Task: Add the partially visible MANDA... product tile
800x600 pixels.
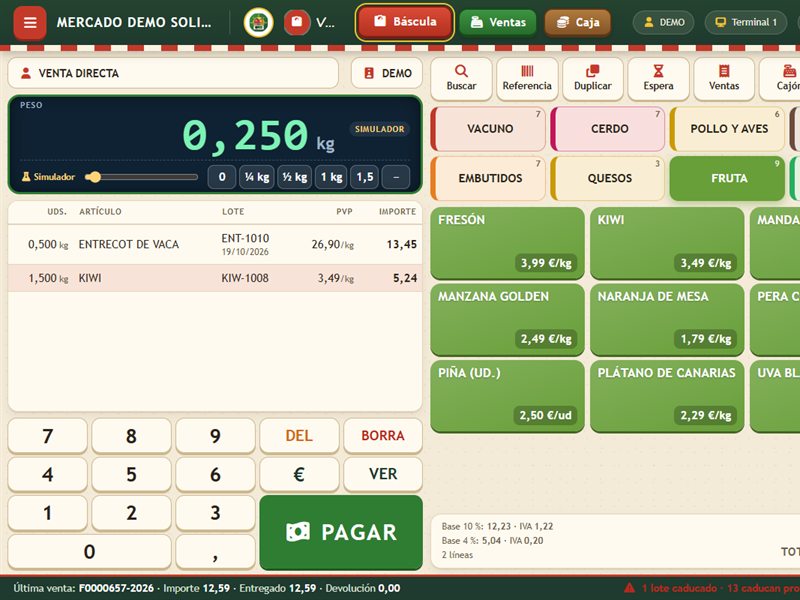Action: [775, 243]
